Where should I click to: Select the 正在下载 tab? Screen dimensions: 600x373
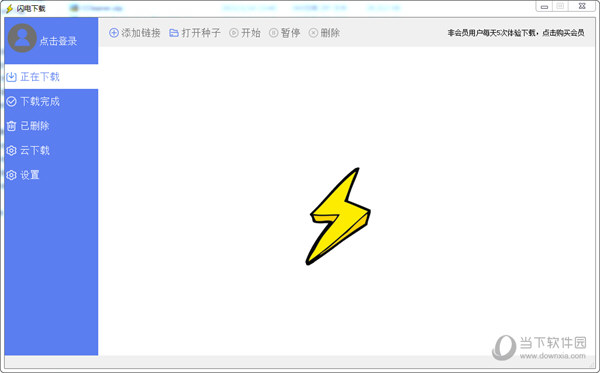(51, 77)
